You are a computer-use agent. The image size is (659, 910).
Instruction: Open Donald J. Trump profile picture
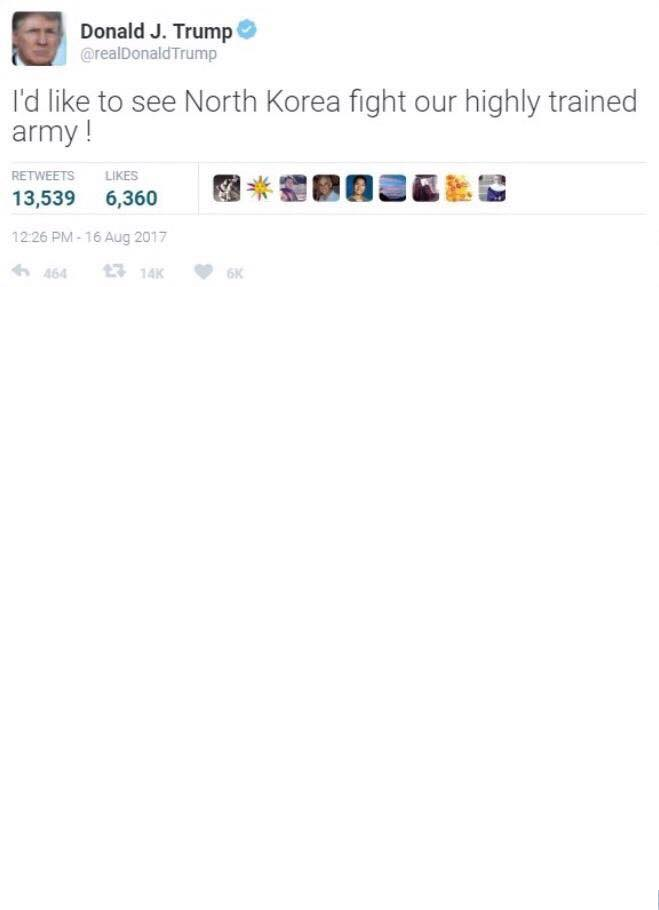coord(39,38)
